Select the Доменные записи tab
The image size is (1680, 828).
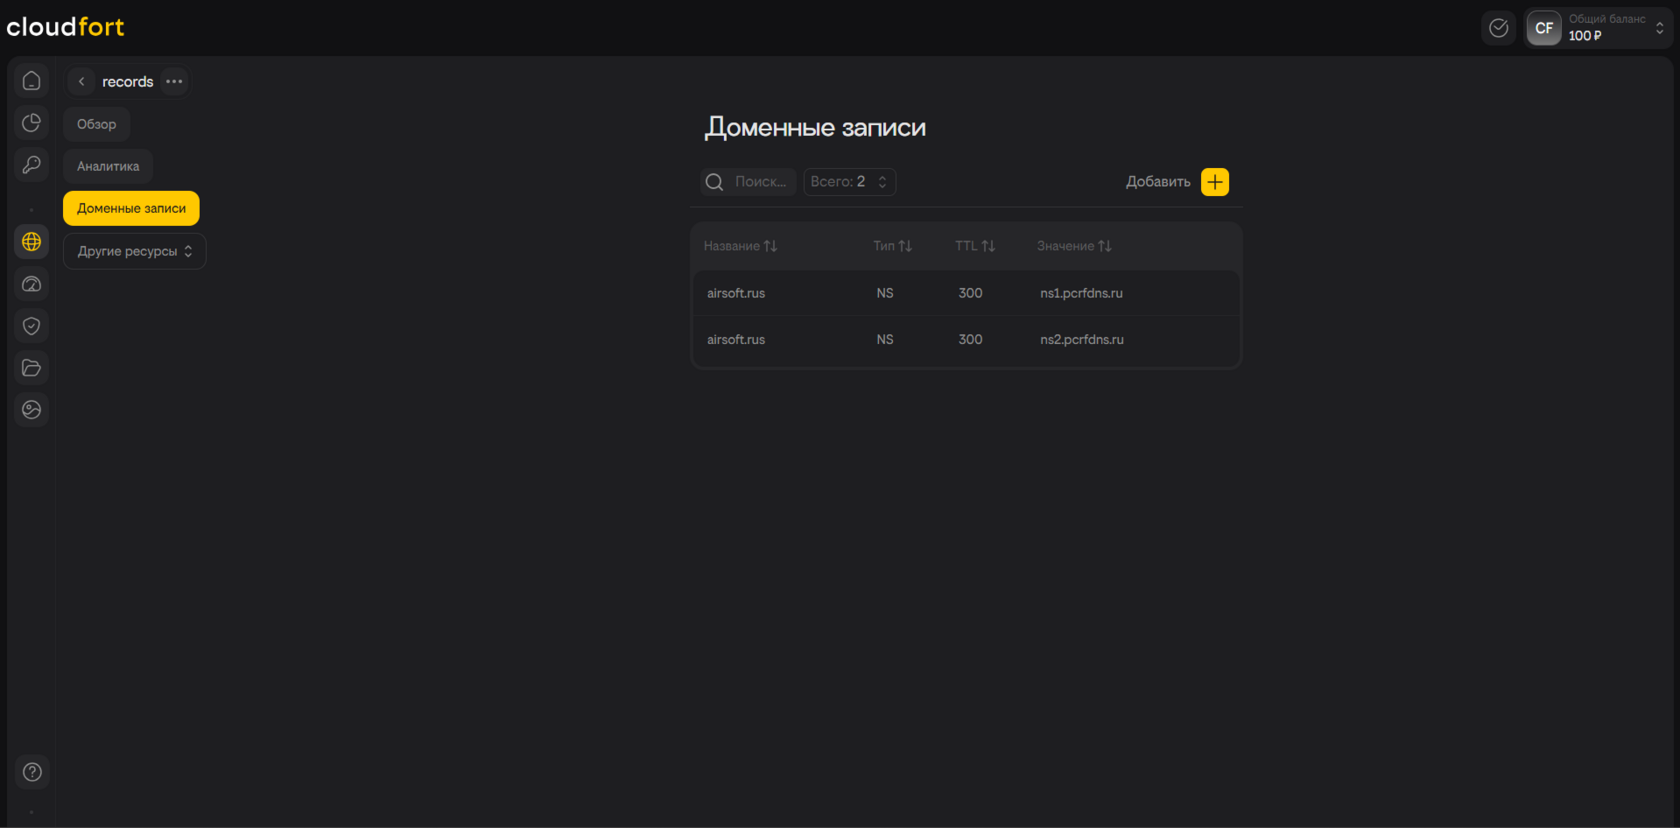pos(131,208)
